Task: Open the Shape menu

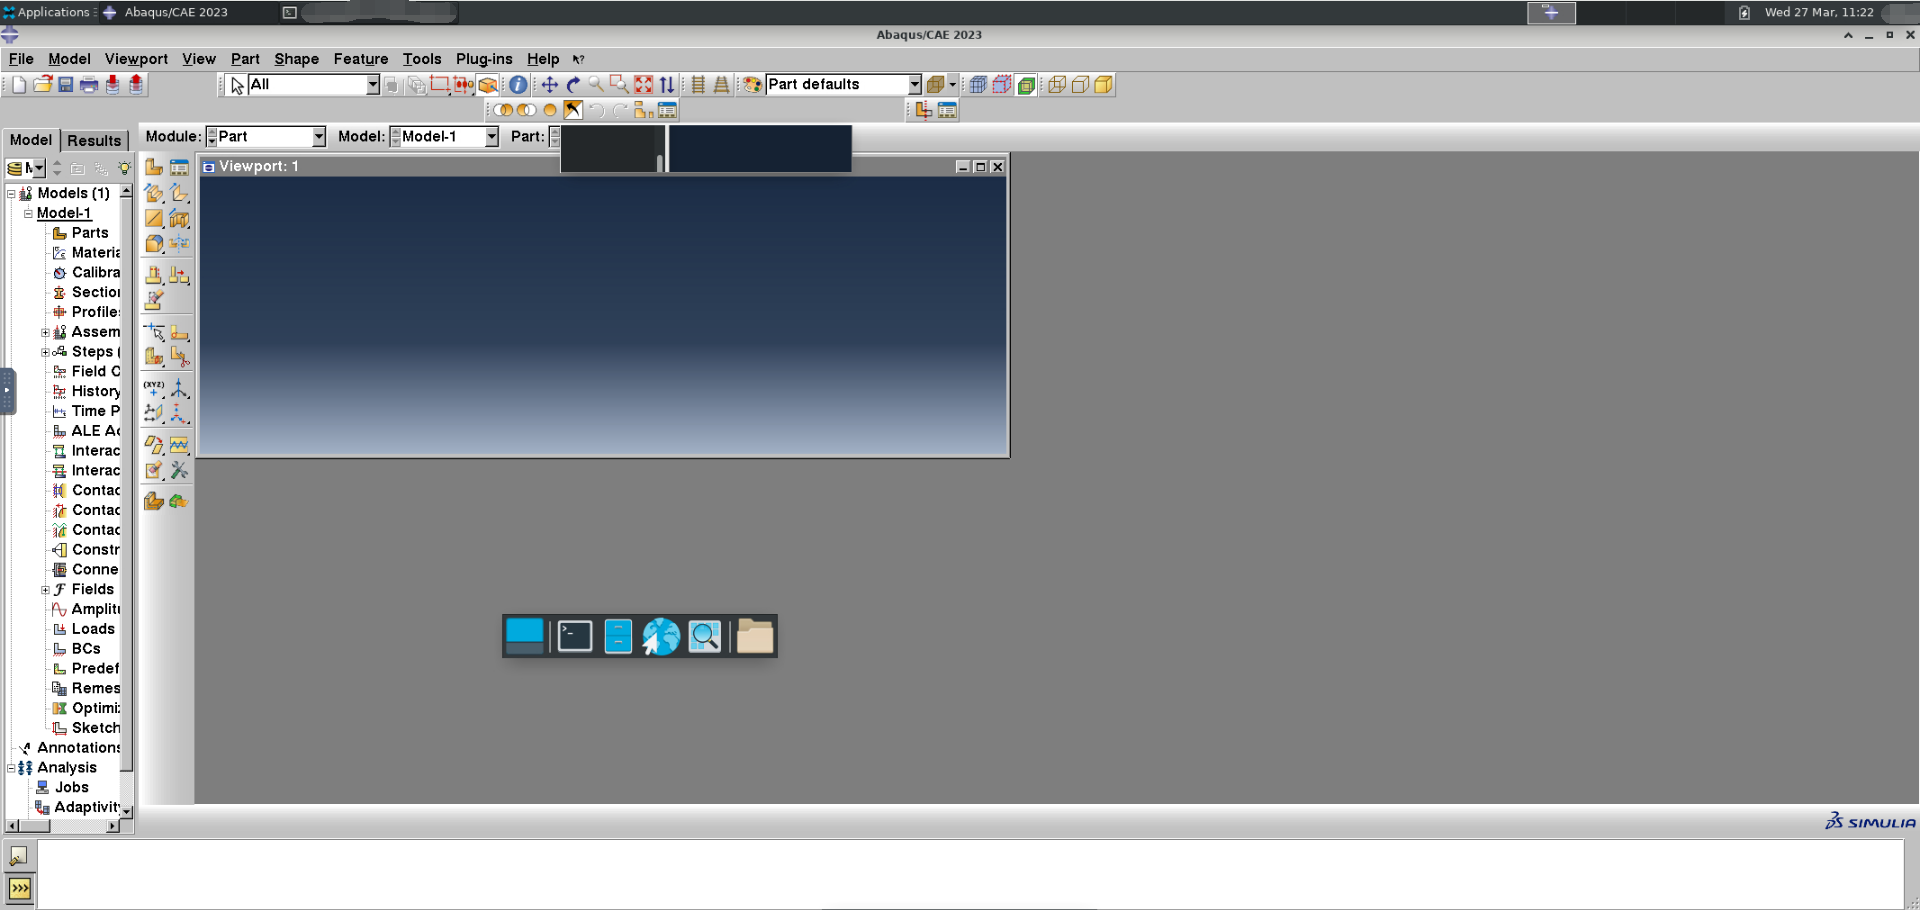Action: [296, 59]
